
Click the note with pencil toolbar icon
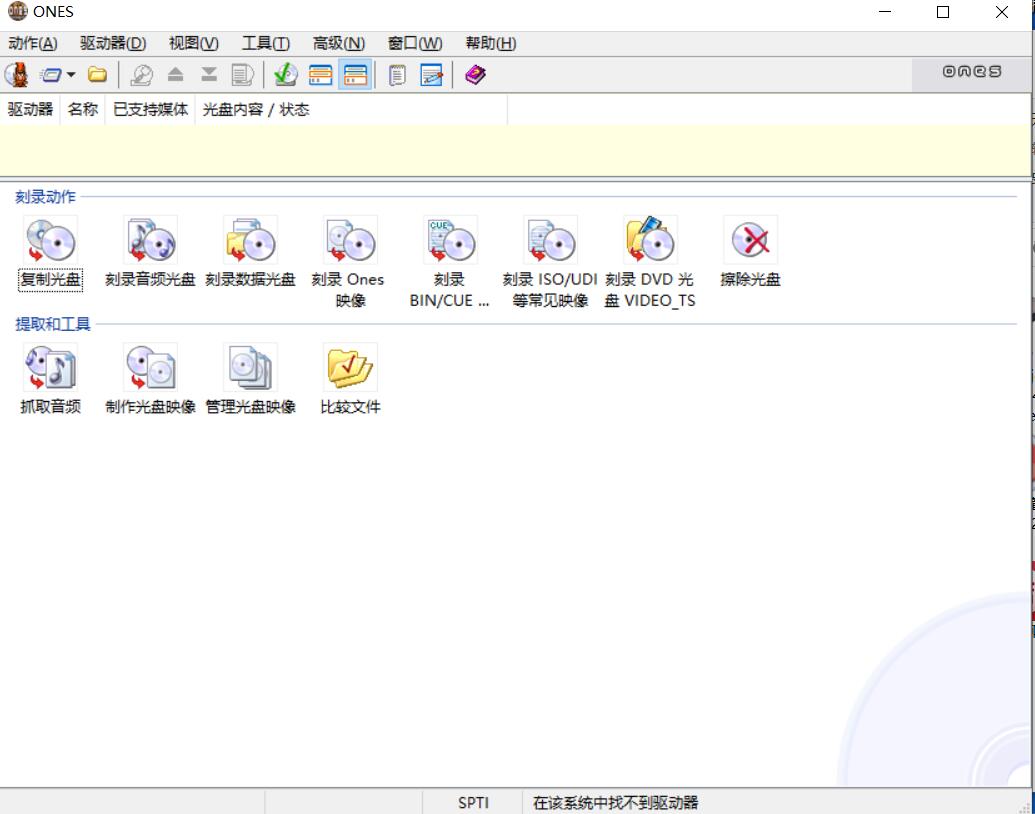[432, 75]
